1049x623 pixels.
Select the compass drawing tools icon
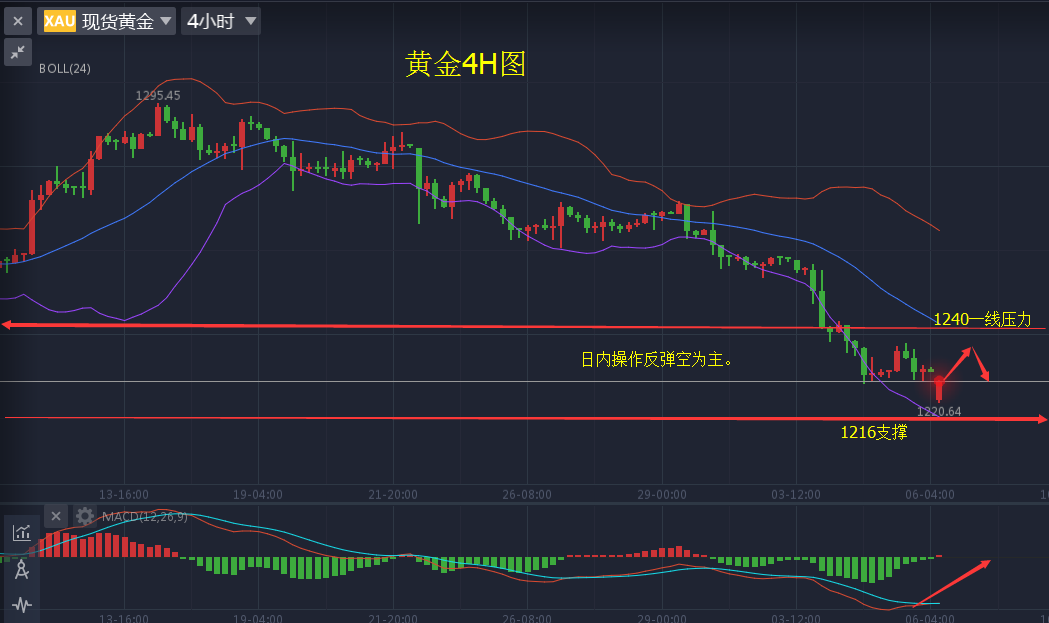click(21, 569)
